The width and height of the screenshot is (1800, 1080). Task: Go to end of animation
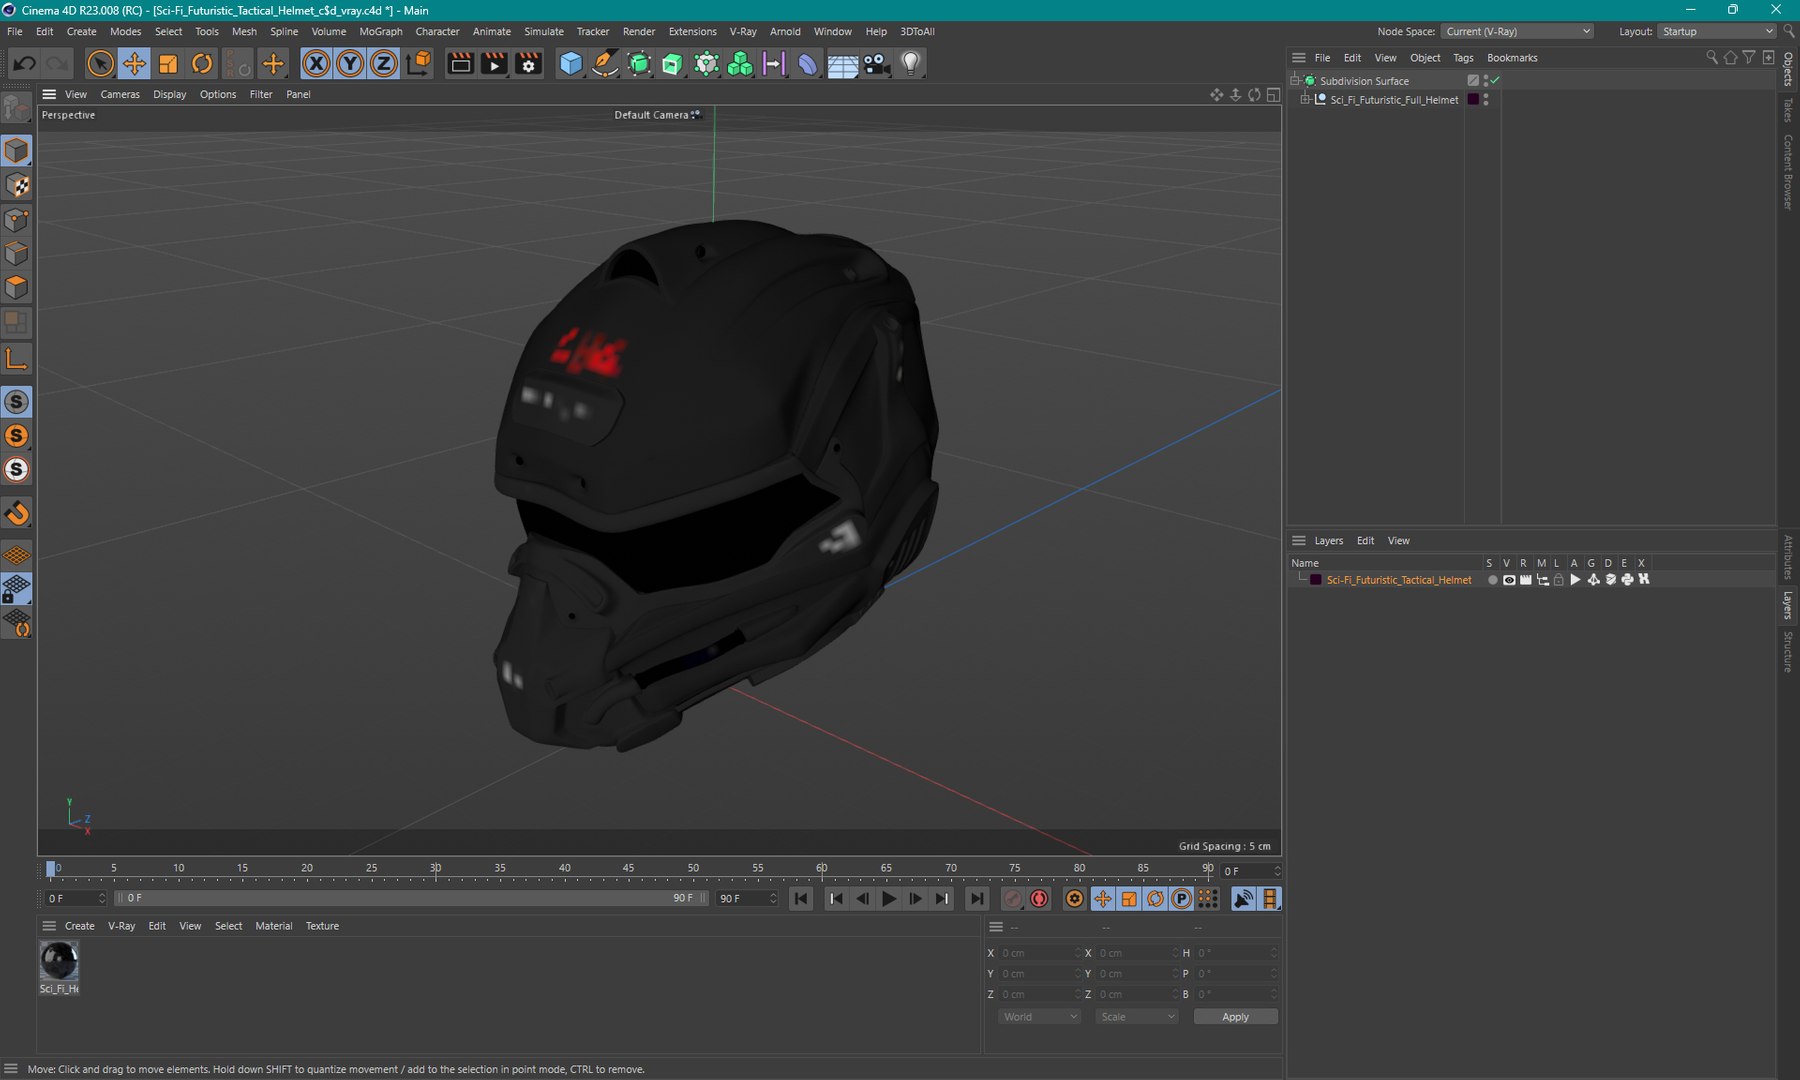pyautogui.click(x=976, y=899)
